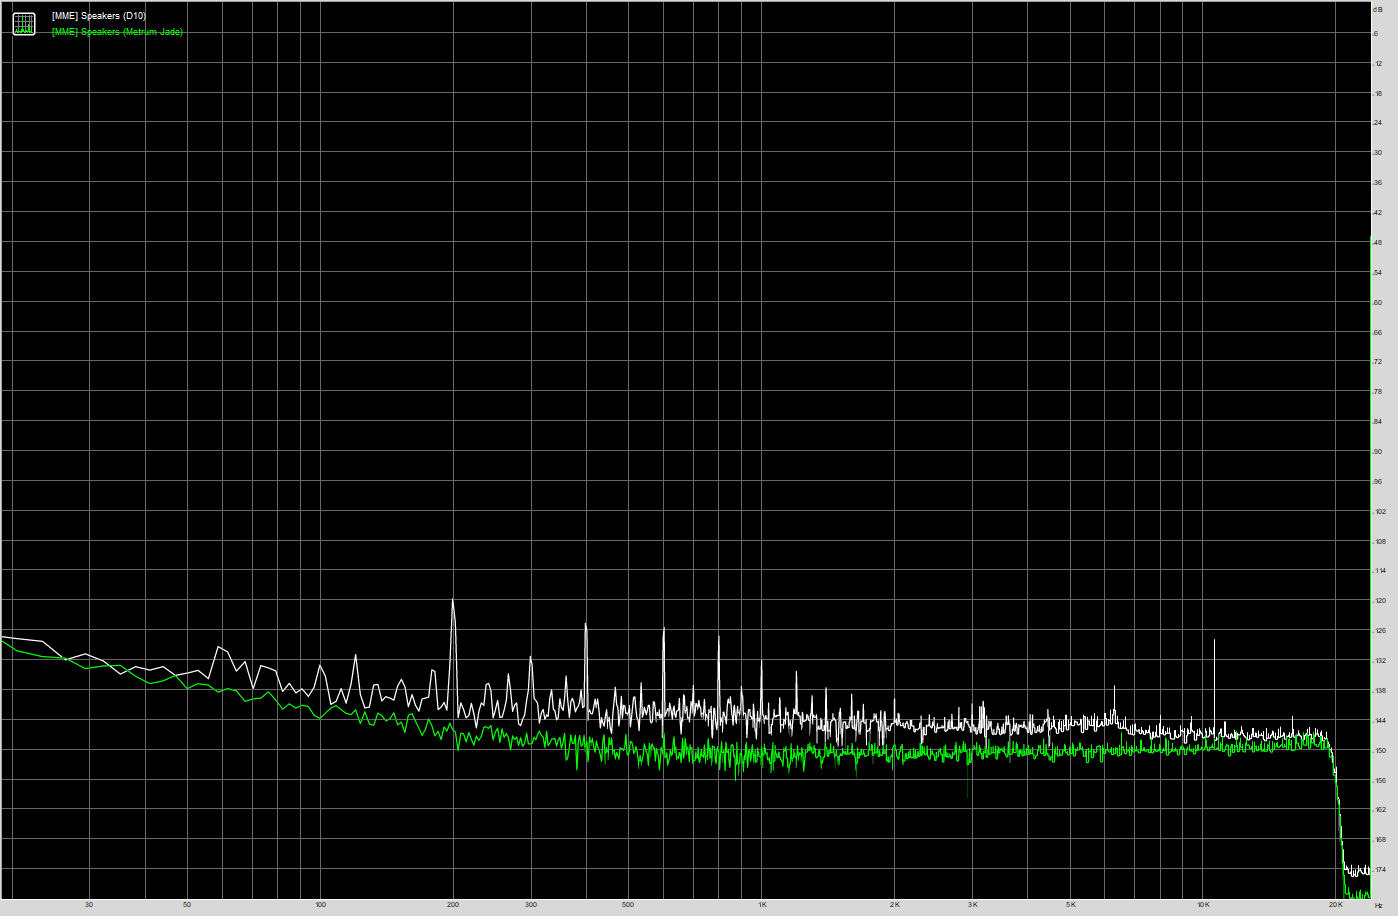Click the -6 mark on the dB scale

pos(1377,34)
